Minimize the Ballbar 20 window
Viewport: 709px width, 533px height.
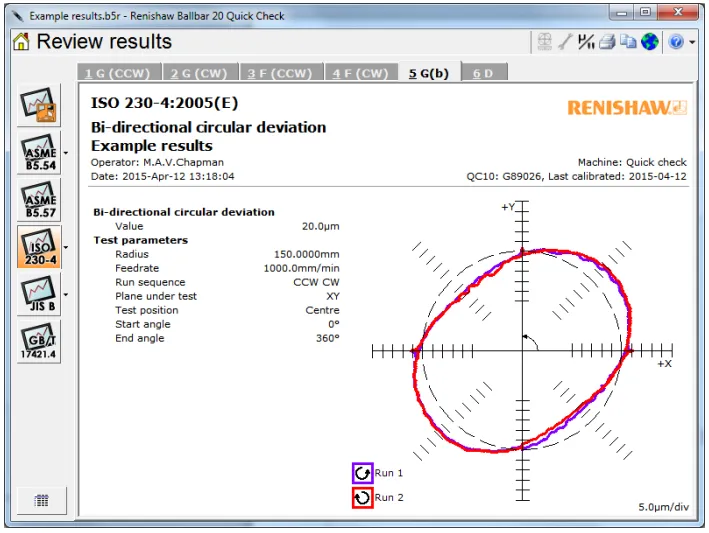click(x=621, y=13)
